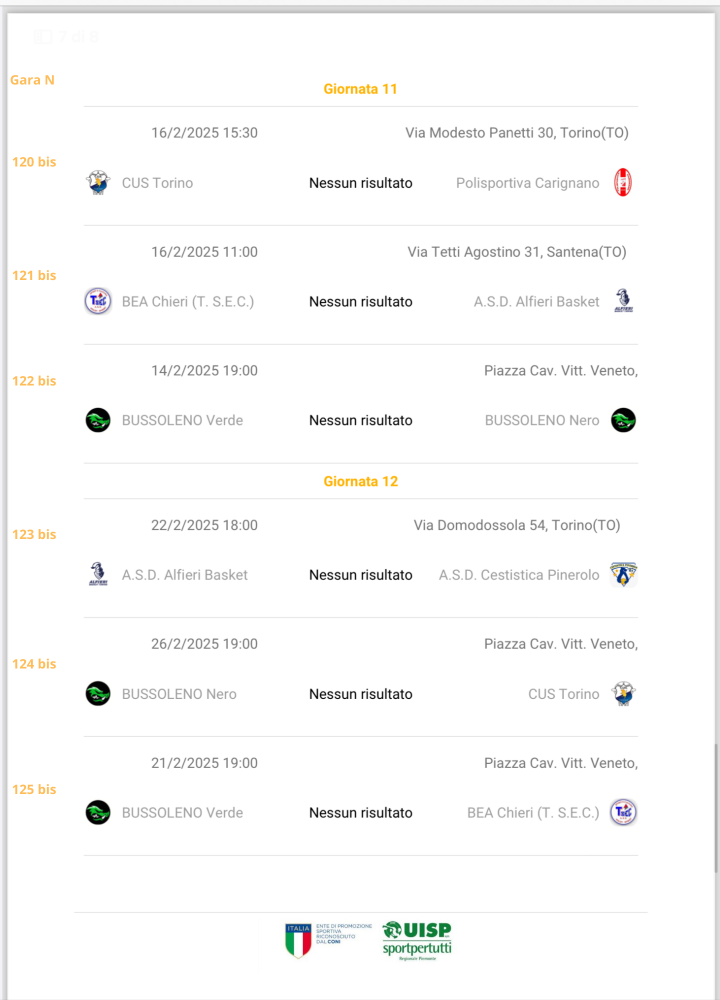Screen dimensions: 720x1000
Task: Click BEA Chieri logo in match 121 bis
Action: (98, 301)
